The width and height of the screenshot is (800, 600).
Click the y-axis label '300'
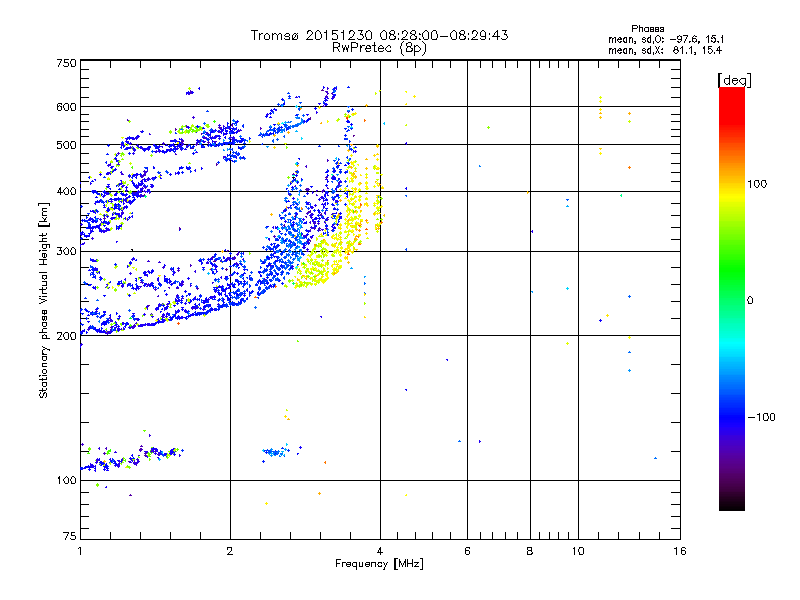pos(66,252)
